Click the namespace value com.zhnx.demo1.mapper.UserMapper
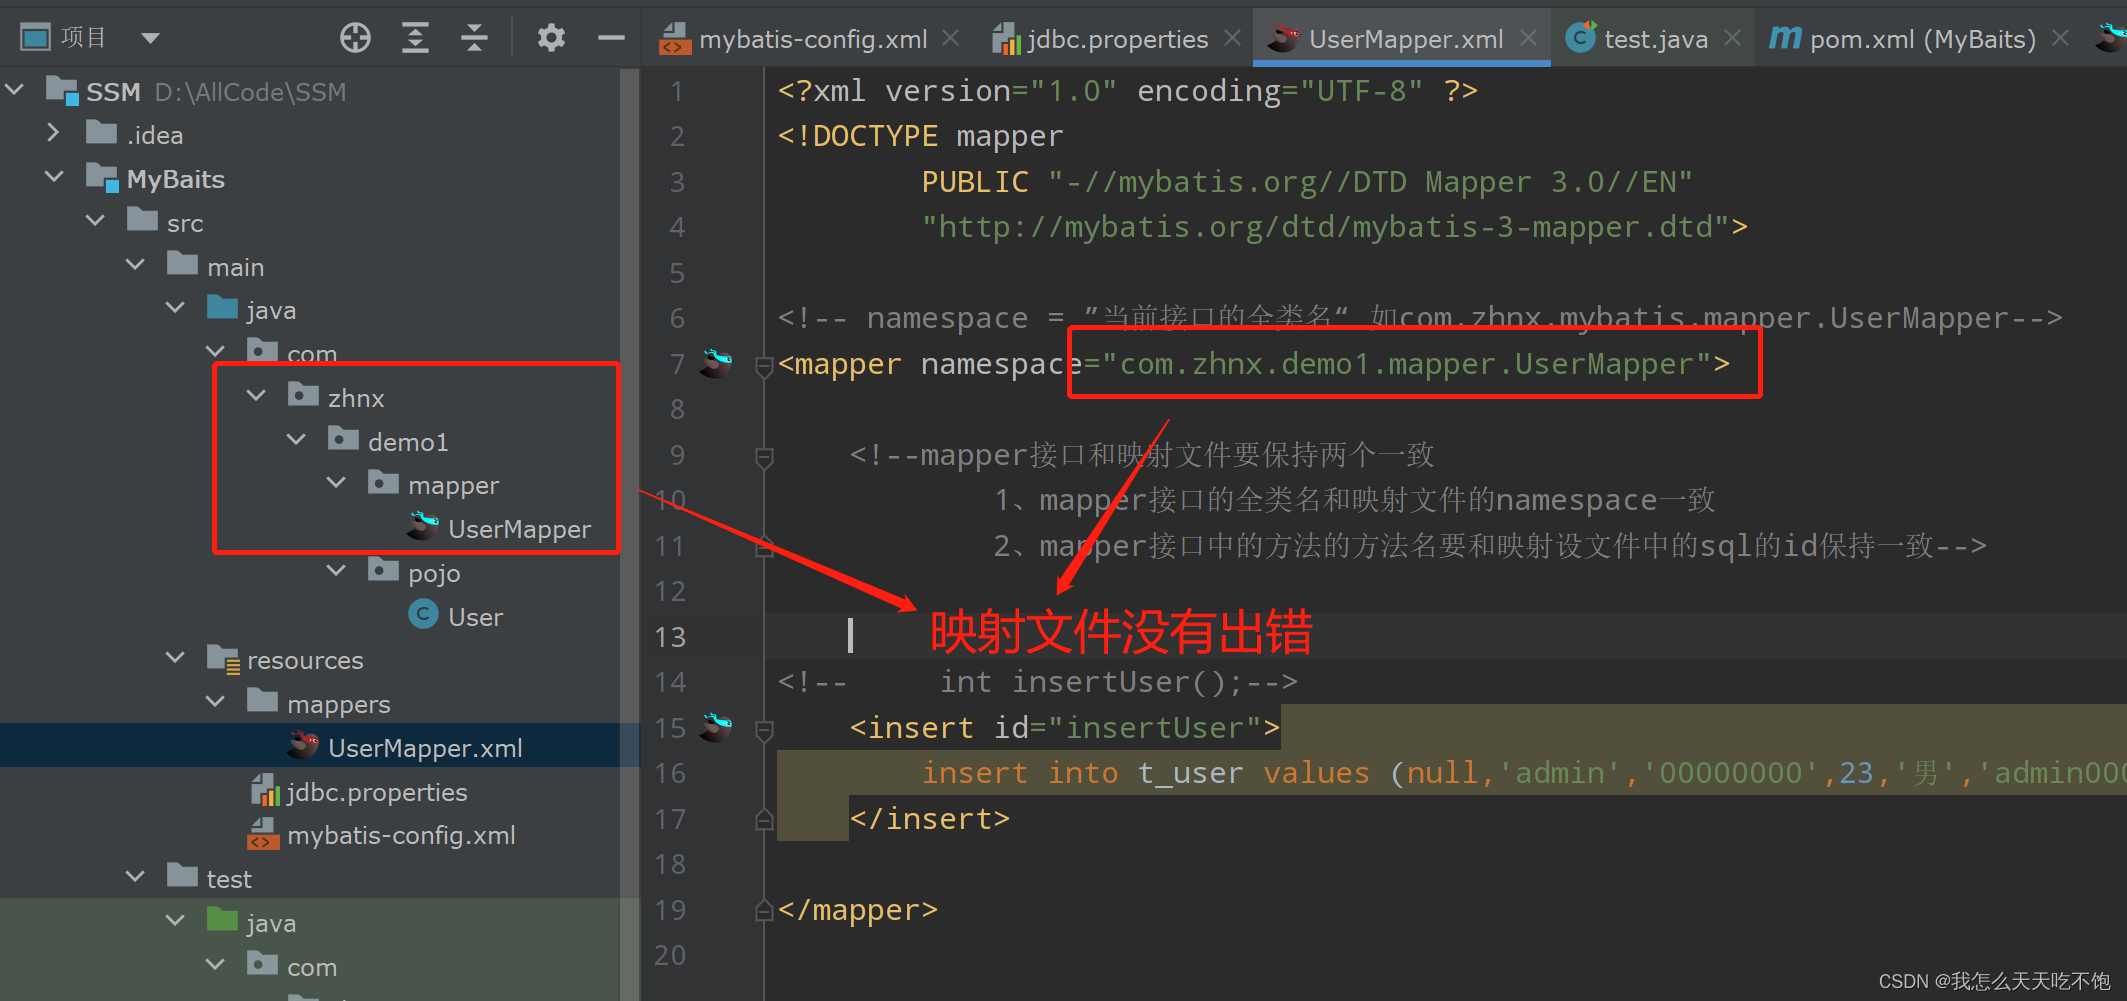2127x1001 pixels. 1406,364
